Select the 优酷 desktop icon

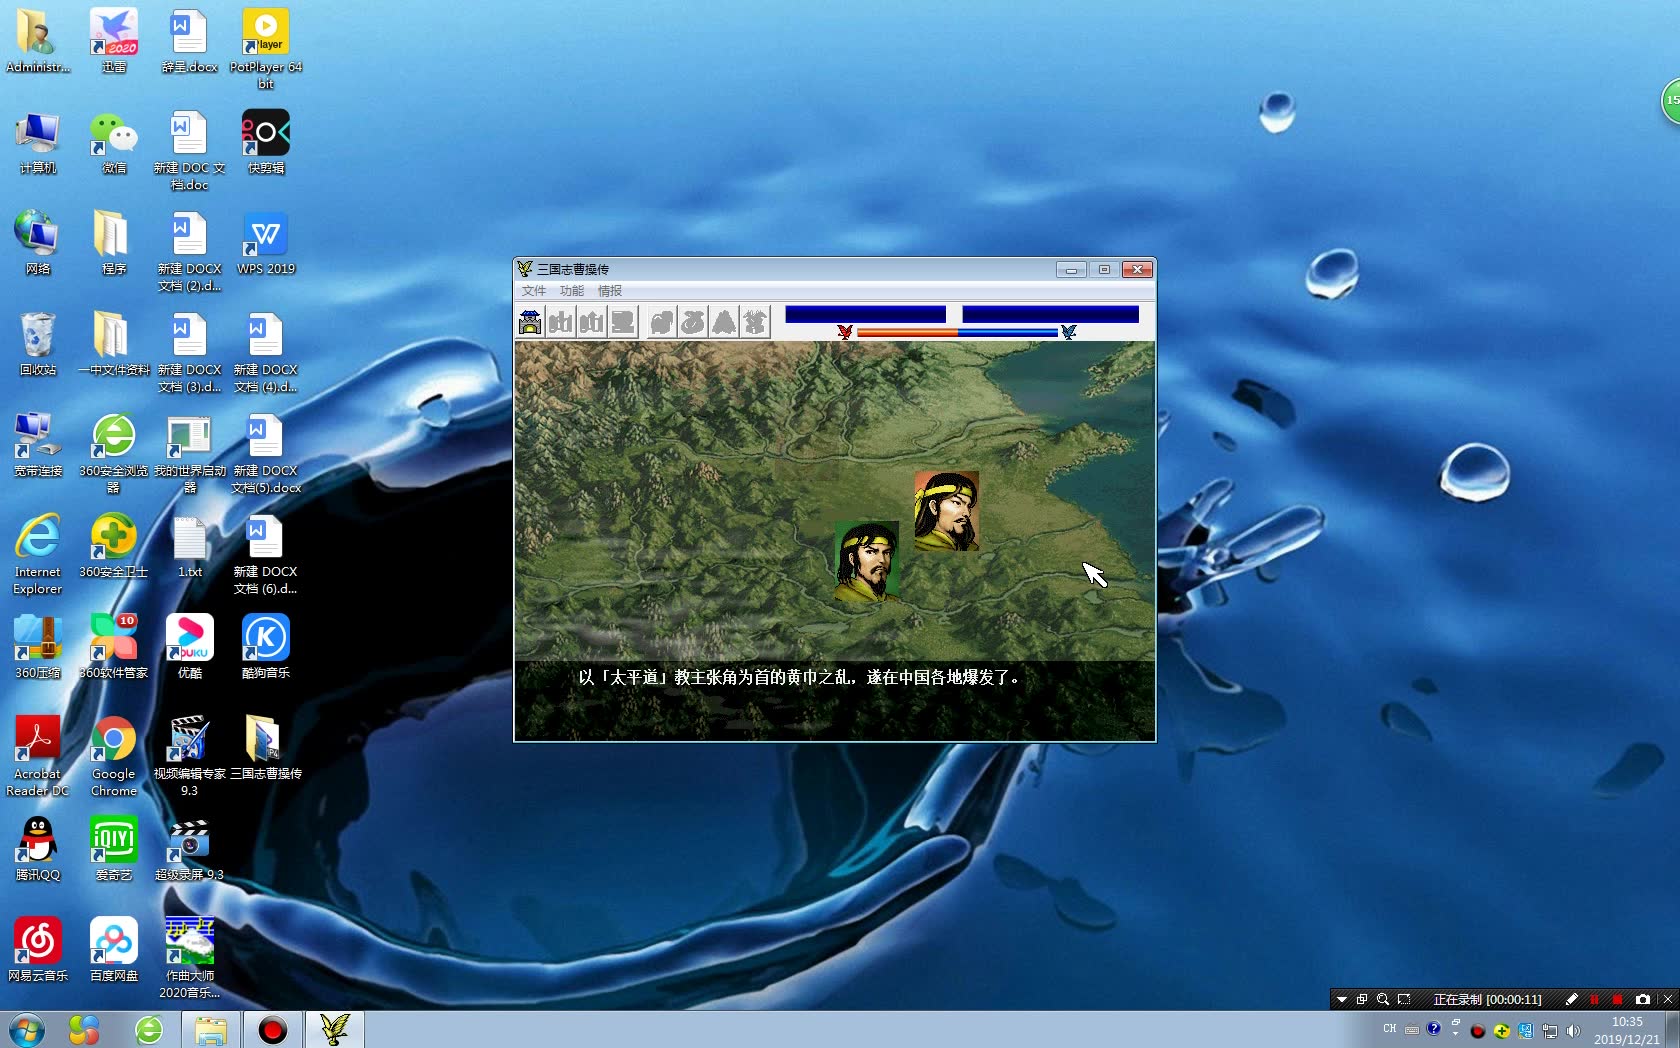190,646
